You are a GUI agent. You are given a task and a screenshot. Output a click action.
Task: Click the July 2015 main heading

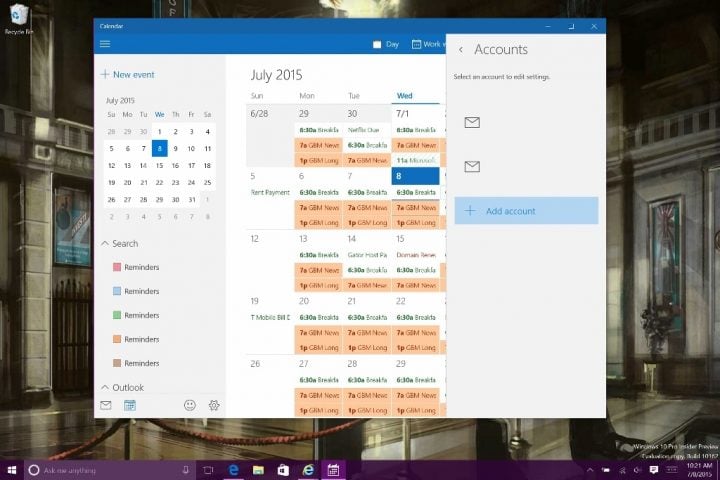click(x=276, y=75)
